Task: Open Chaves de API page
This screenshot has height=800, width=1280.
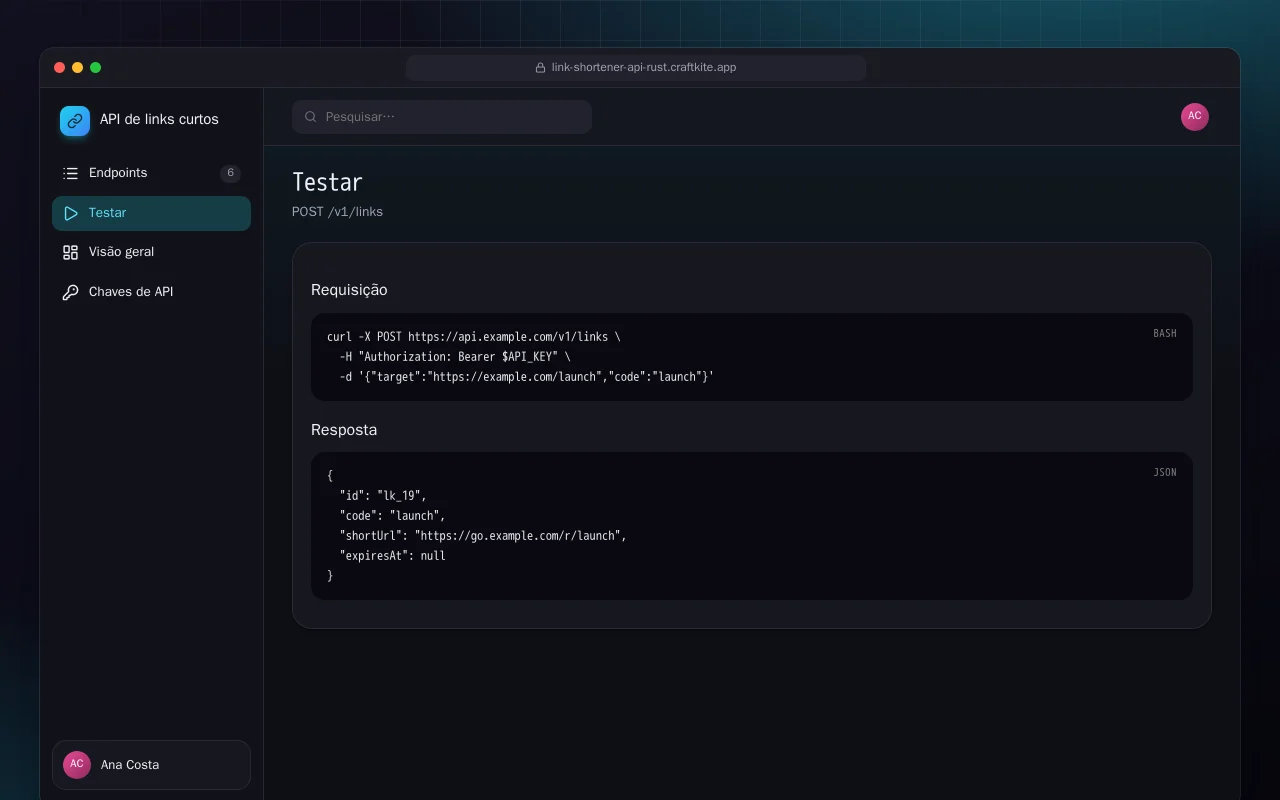Action: pyautogui.click(x=151, y=292)
